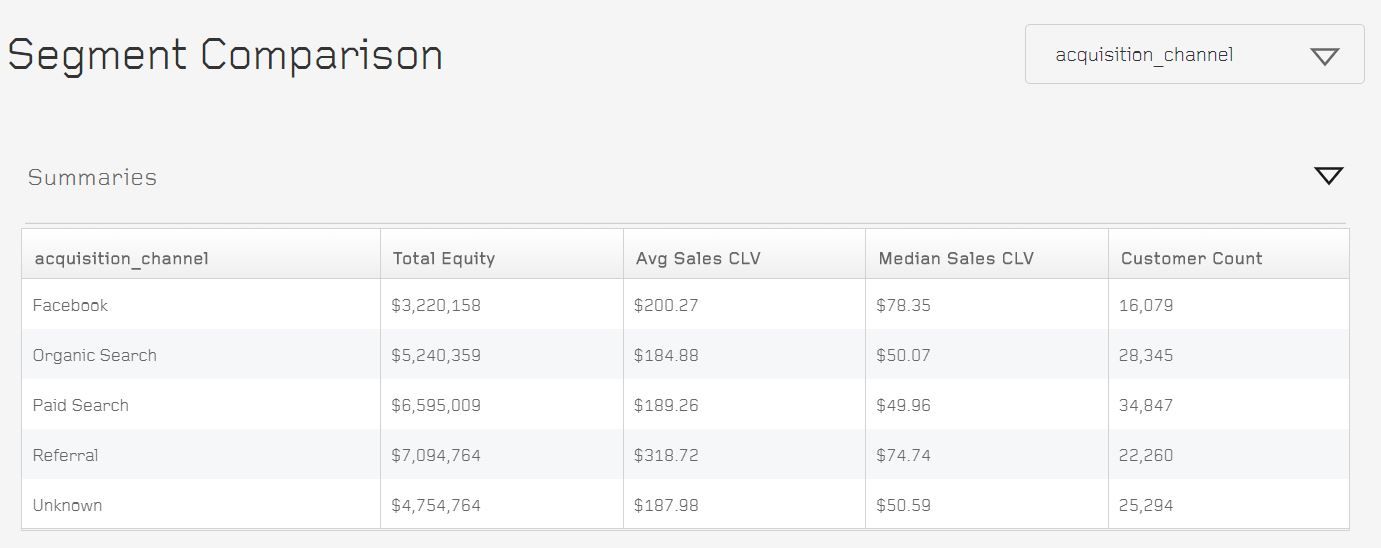Viewport: 1381px width, 548px height.
Task: Click Paid Search customer count 34,847
Action: coord(1146,405)
